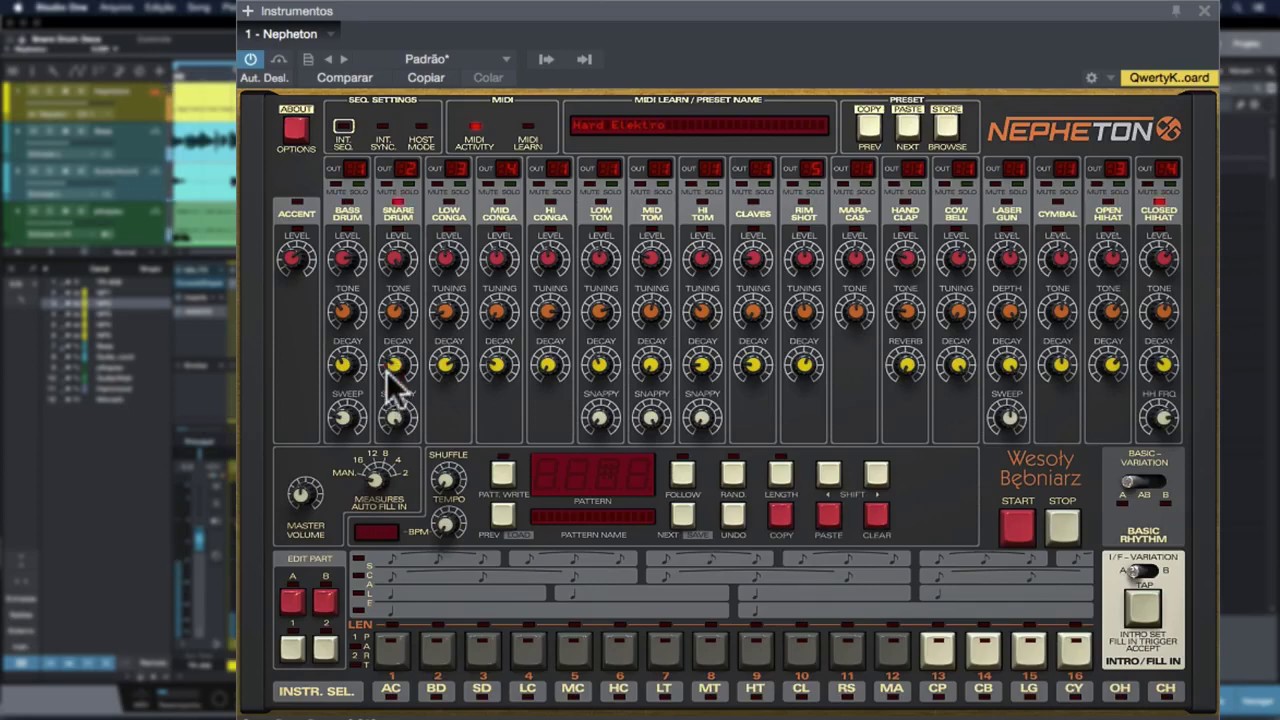Image resolution: width=1280 pixels, height=720 pixels.
Task: Toggle the plugin power bypass button
Action: (x=250, y=59)
